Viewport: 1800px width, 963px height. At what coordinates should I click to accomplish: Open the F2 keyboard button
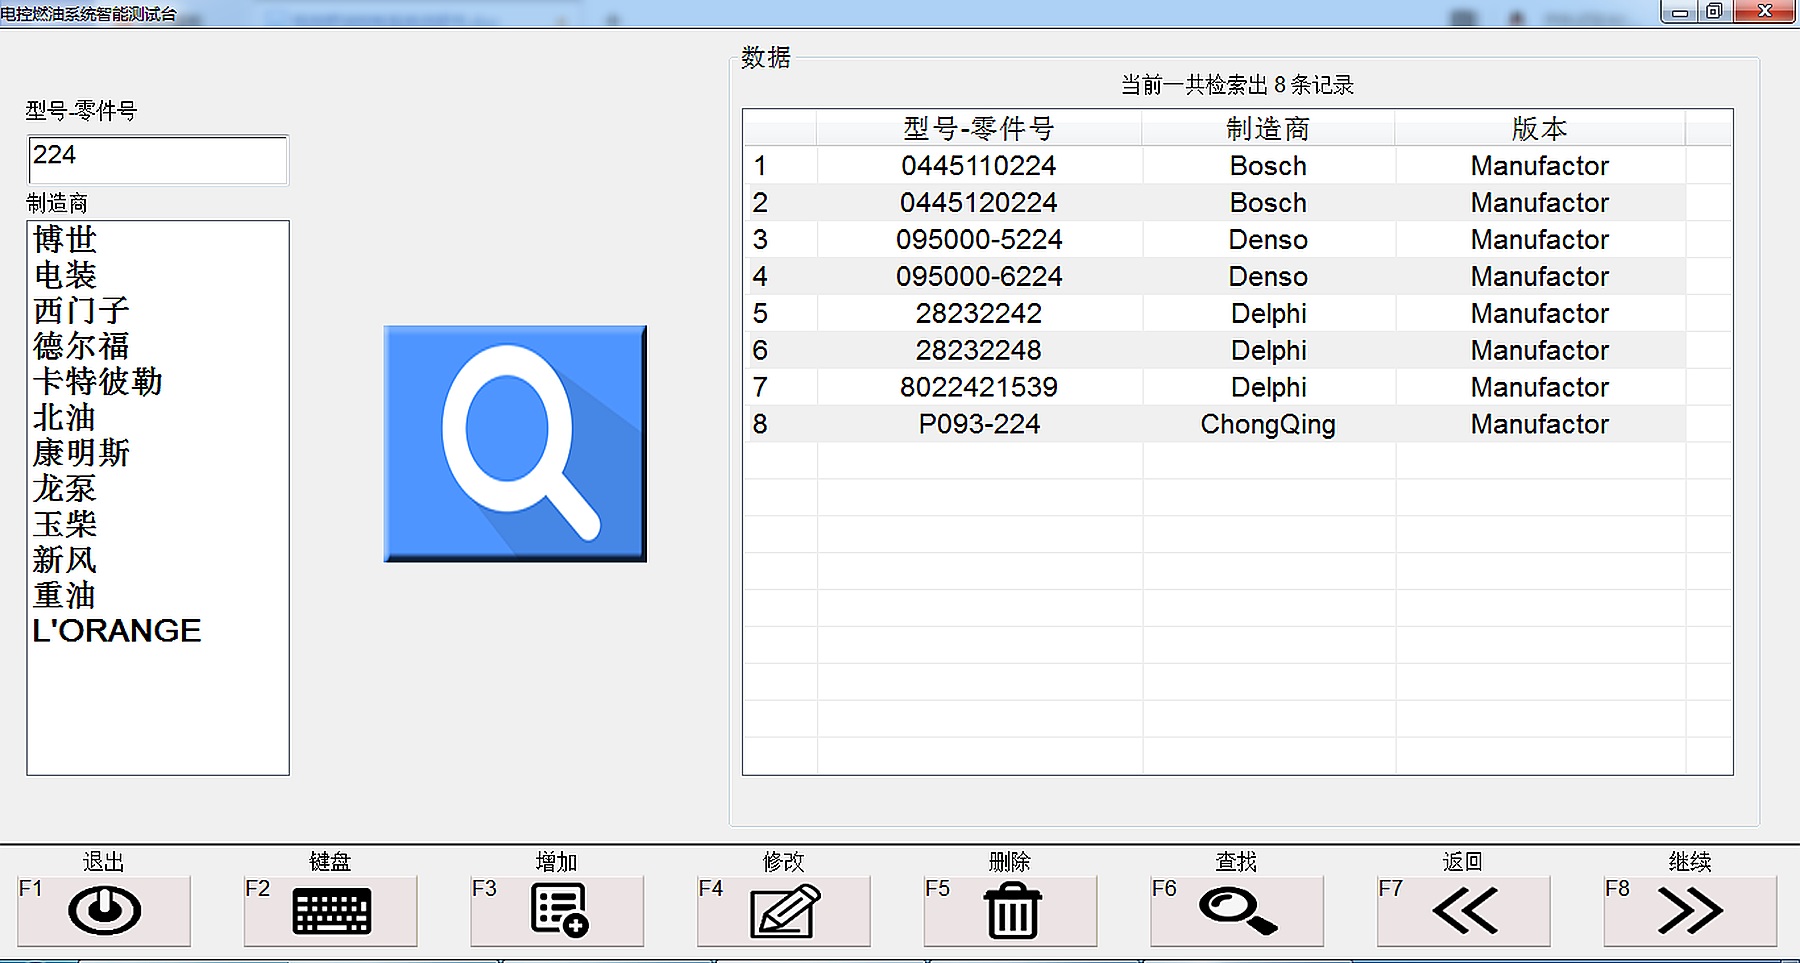point(330,911)
